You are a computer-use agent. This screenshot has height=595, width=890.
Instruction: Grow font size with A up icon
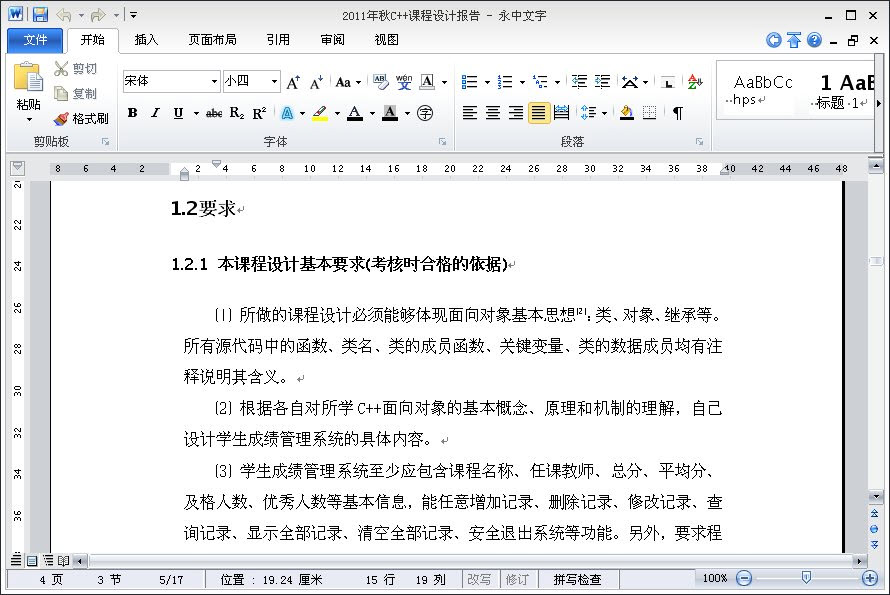(x=293, y=82)
